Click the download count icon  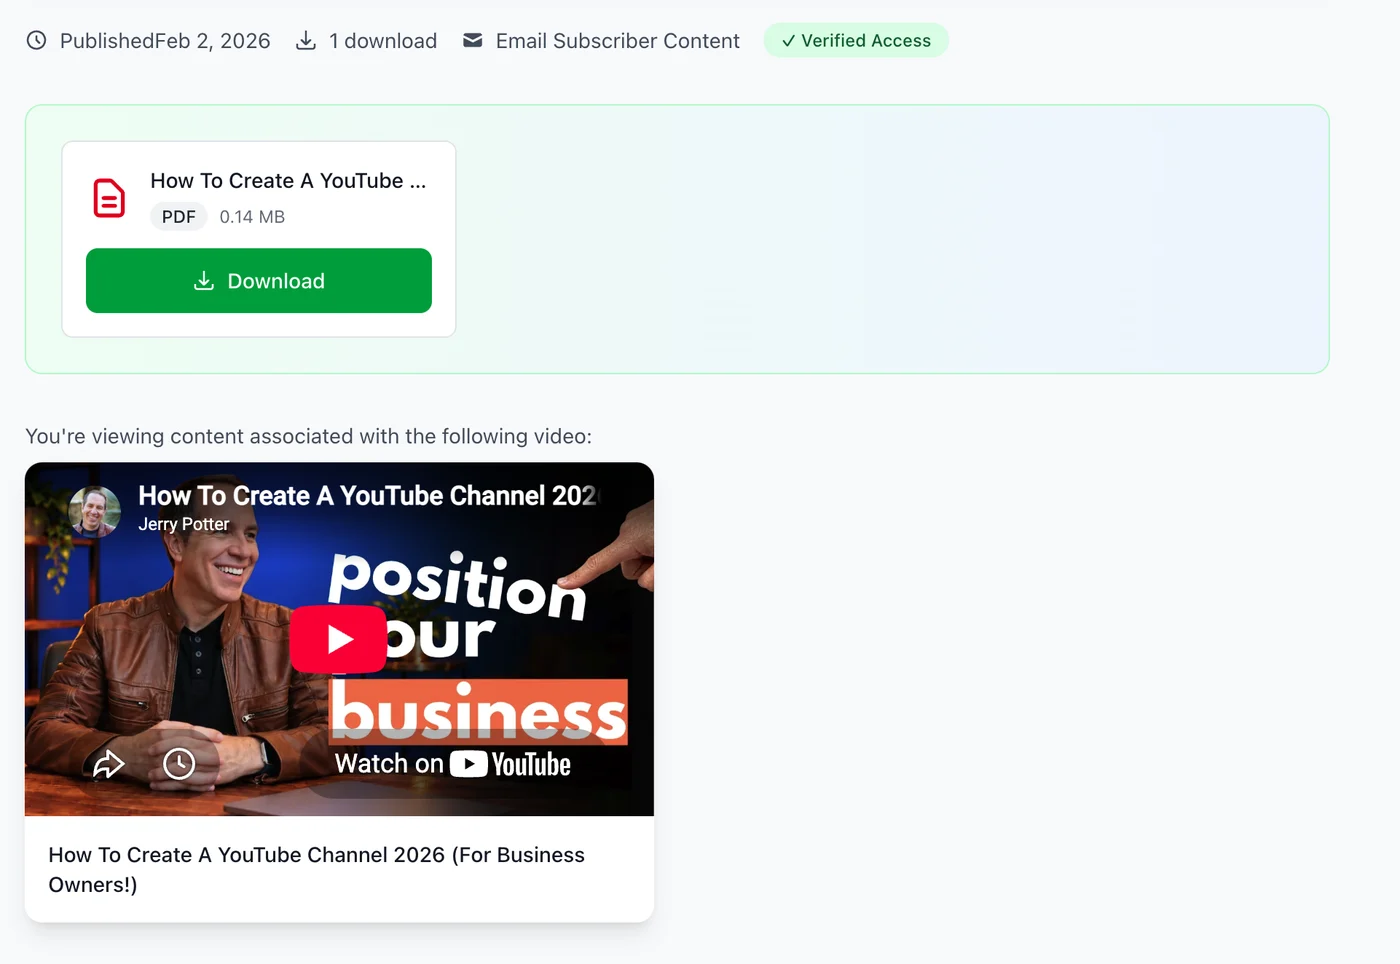tap(306, 41)
